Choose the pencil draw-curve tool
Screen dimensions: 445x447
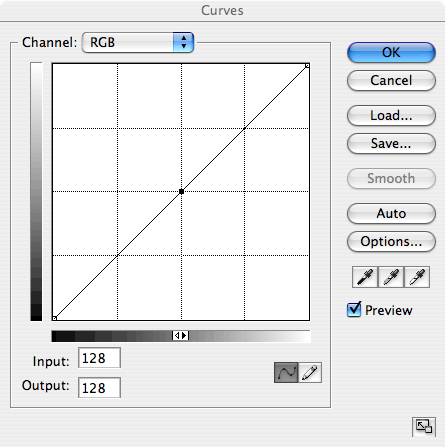(310, 372)
